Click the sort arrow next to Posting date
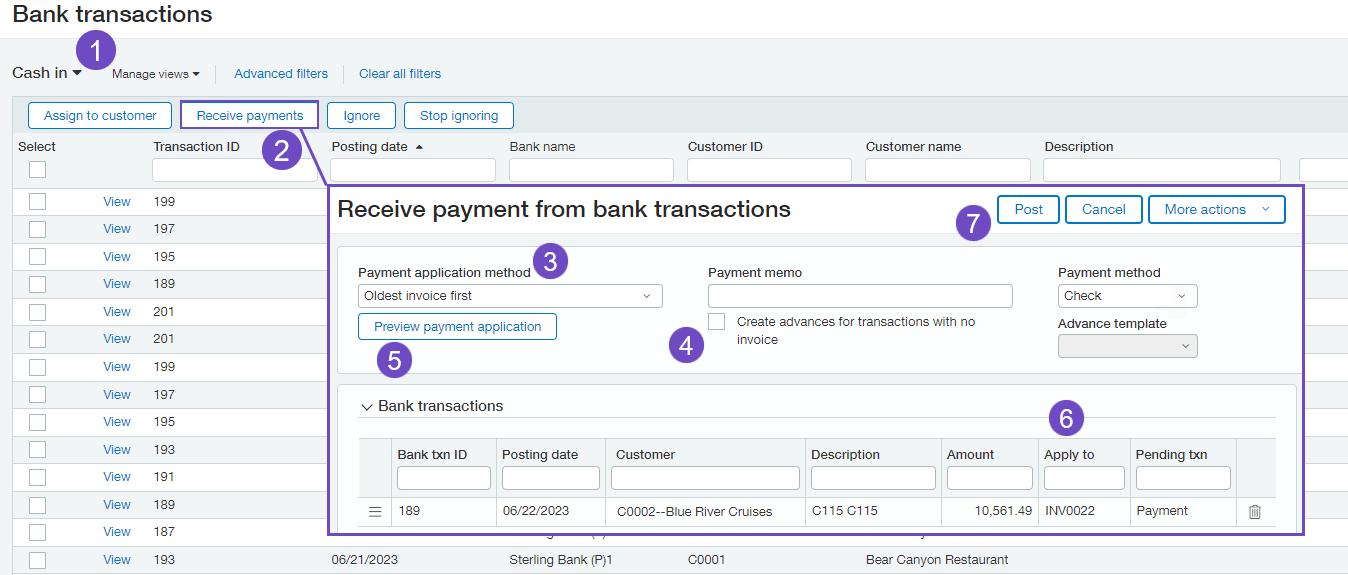Image resolution: width=1348 pixels, height=575 pixels. click(x=419, y=147)
